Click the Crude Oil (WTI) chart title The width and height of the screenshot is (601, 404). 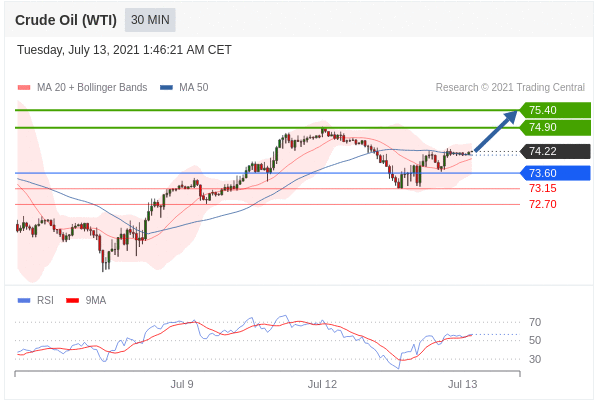click(66, 19)
